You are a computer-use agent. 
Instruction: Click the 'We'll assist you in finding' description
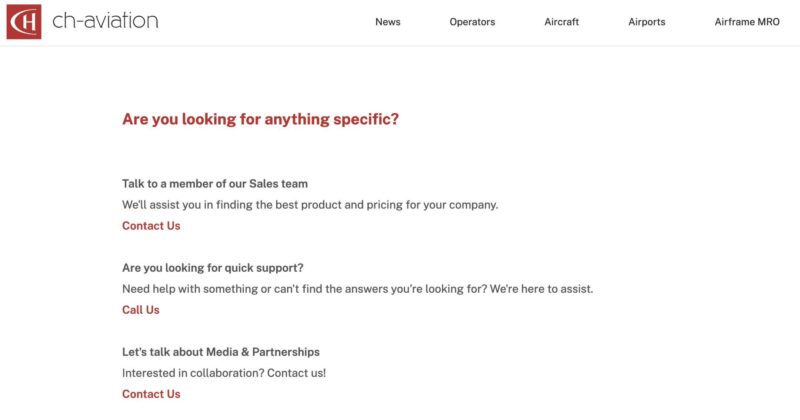[310, 205]
